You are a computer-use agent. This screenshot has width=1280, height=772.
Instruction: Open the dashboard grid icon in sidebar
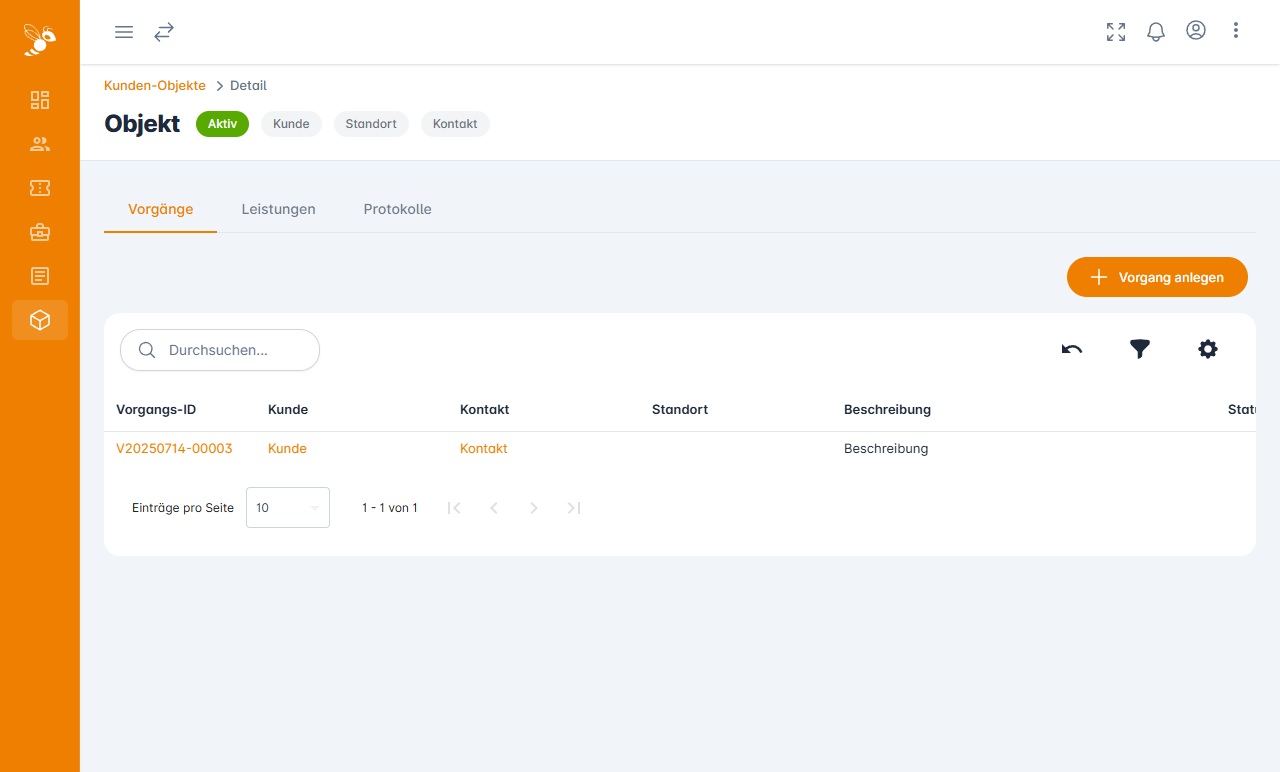[40, 100]
